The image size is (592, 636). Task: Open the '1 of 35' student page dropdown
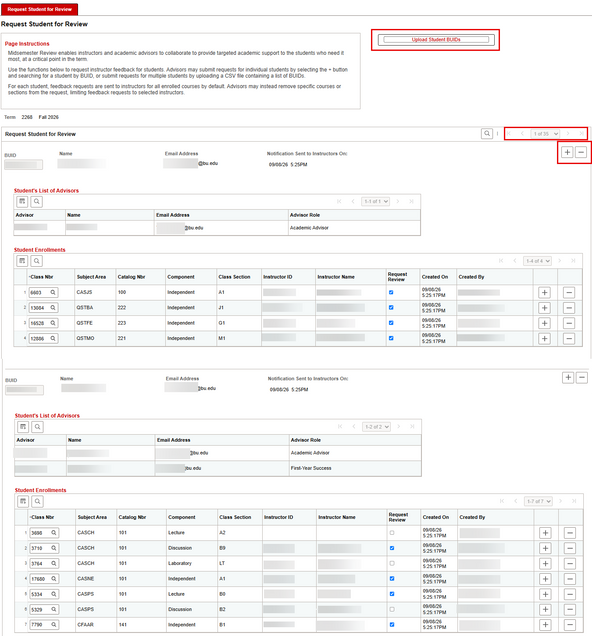pos(545,133)
